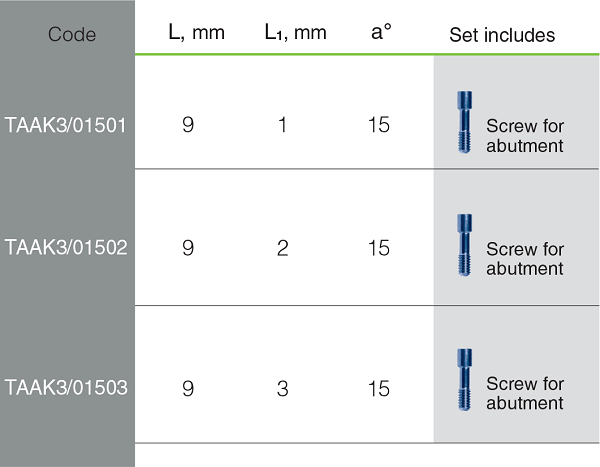Click angle value 15 in TAAK3/01503 row
This screenshot has width=600, height=467.
[379, 389]
